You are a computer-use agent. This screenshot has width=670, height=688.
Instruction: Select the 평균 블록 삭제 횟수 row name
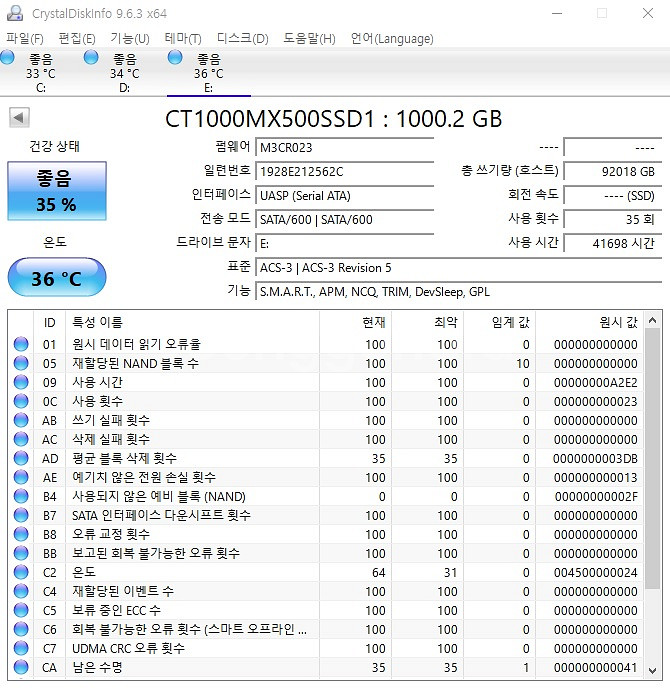point(124,459)
